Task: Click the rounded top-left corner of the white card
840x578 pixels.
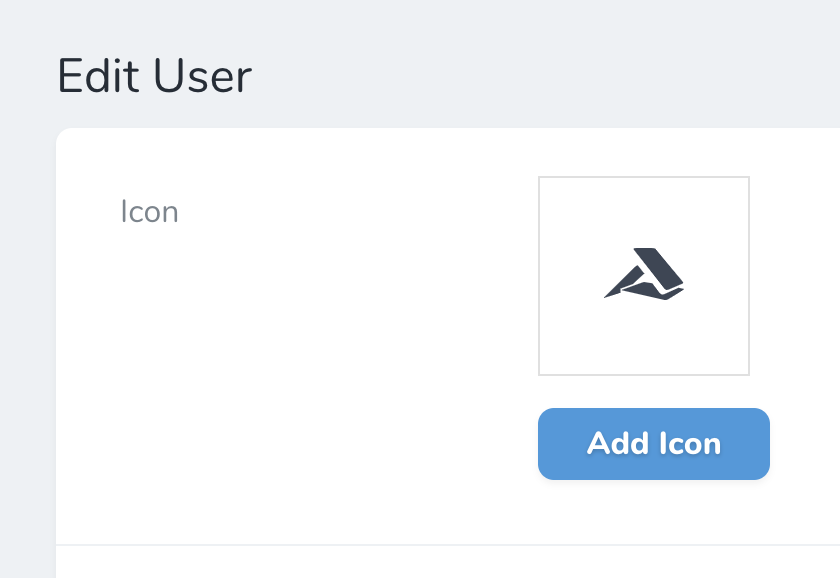Action: 64,136
